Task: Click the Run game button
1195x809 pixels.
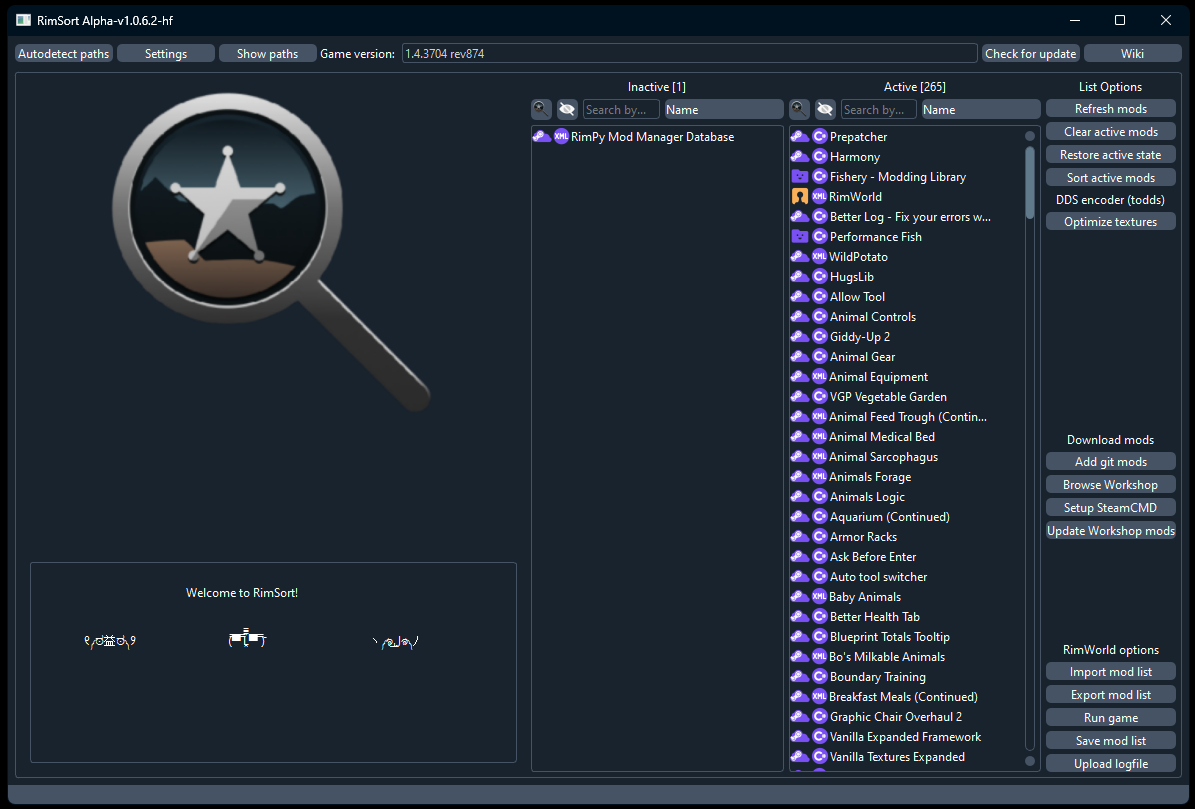Action: point(1110,718)
